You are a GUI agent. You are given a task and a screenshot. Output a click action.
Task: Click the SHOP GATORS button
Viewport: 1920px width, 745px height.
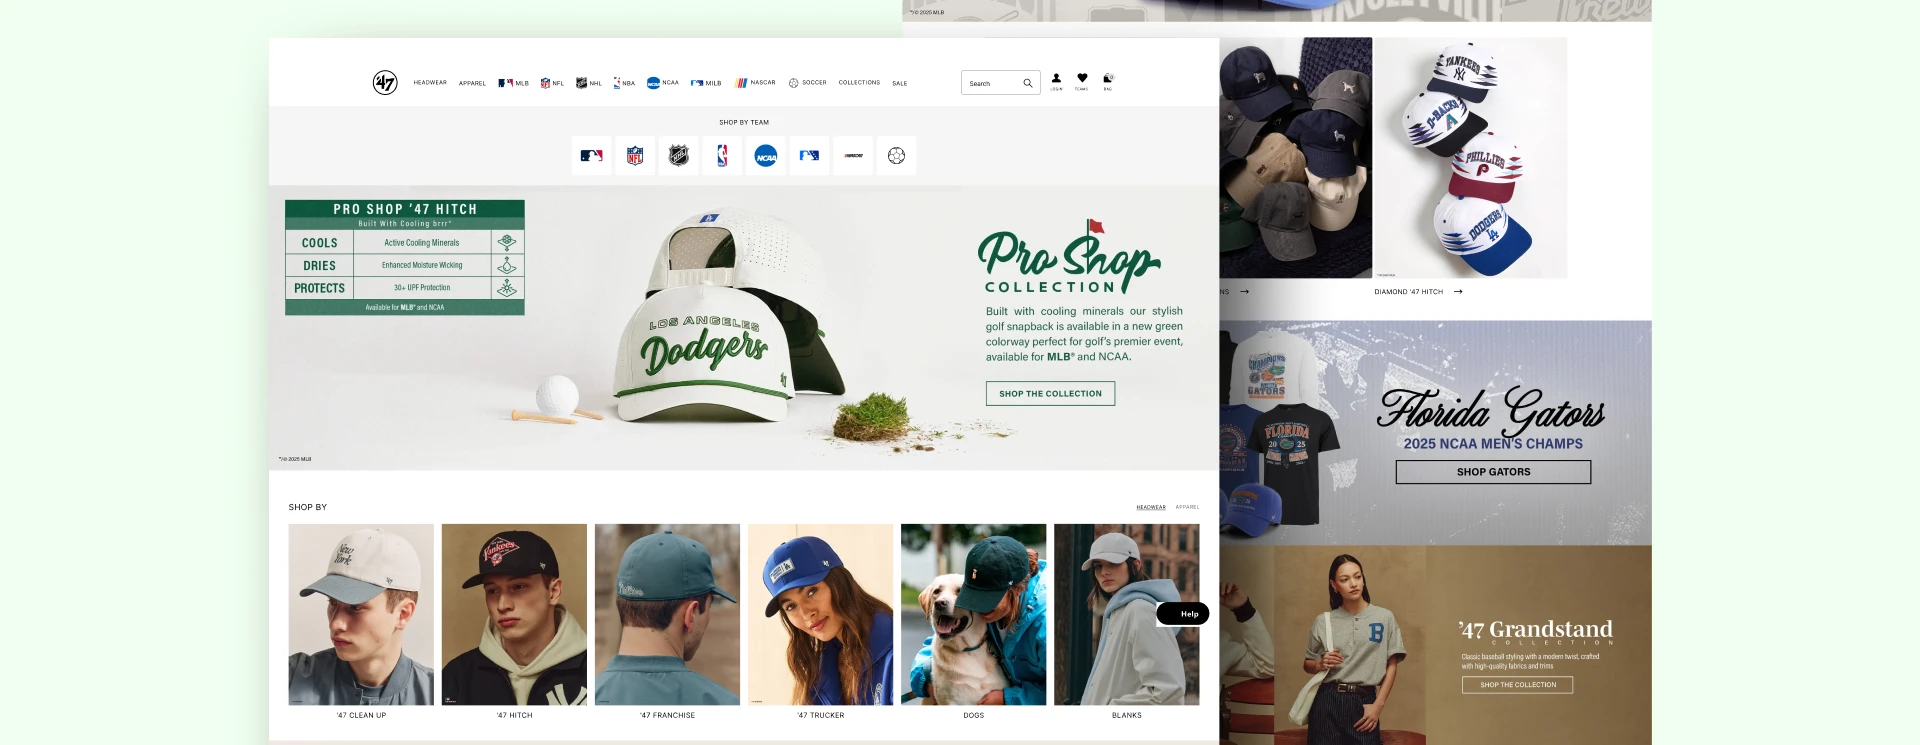[1493, 472]
